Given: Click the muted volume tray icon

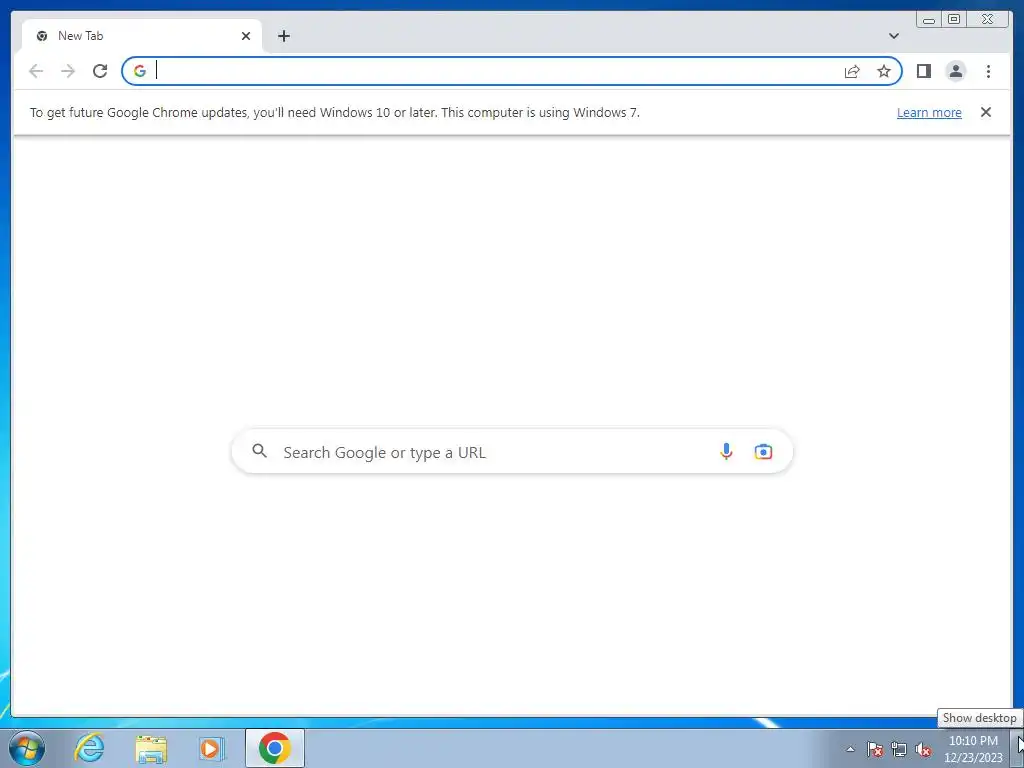Looking at the screenshot, I should [x=923, y=749].
